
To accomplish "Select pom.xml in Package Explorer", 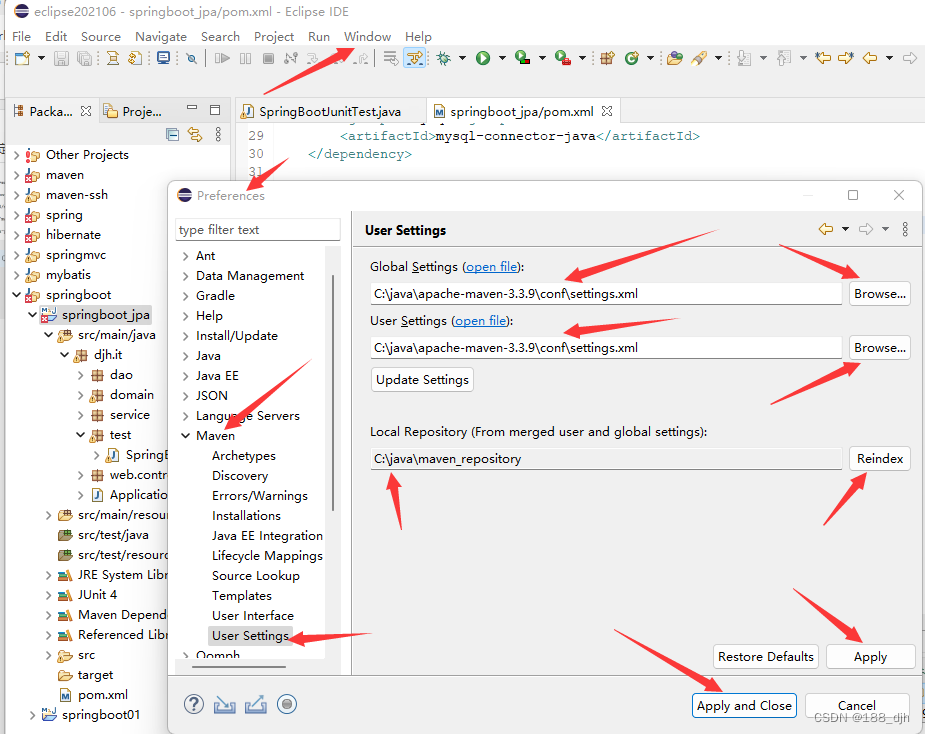I will click(103, 694).
